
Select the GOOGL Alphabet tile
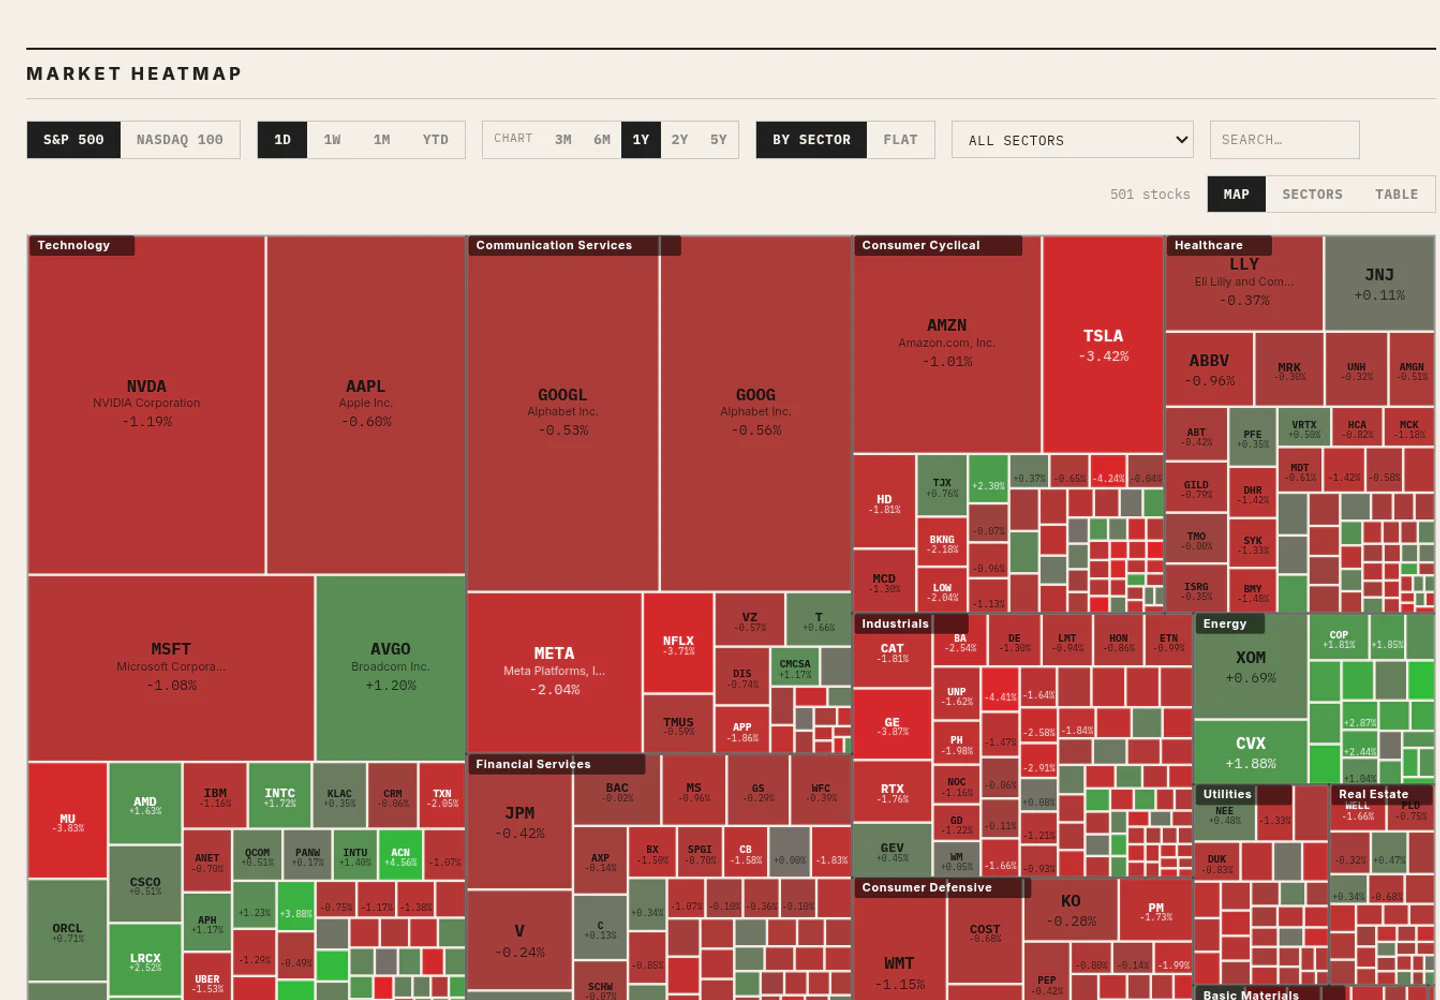(x=563, y=413)
